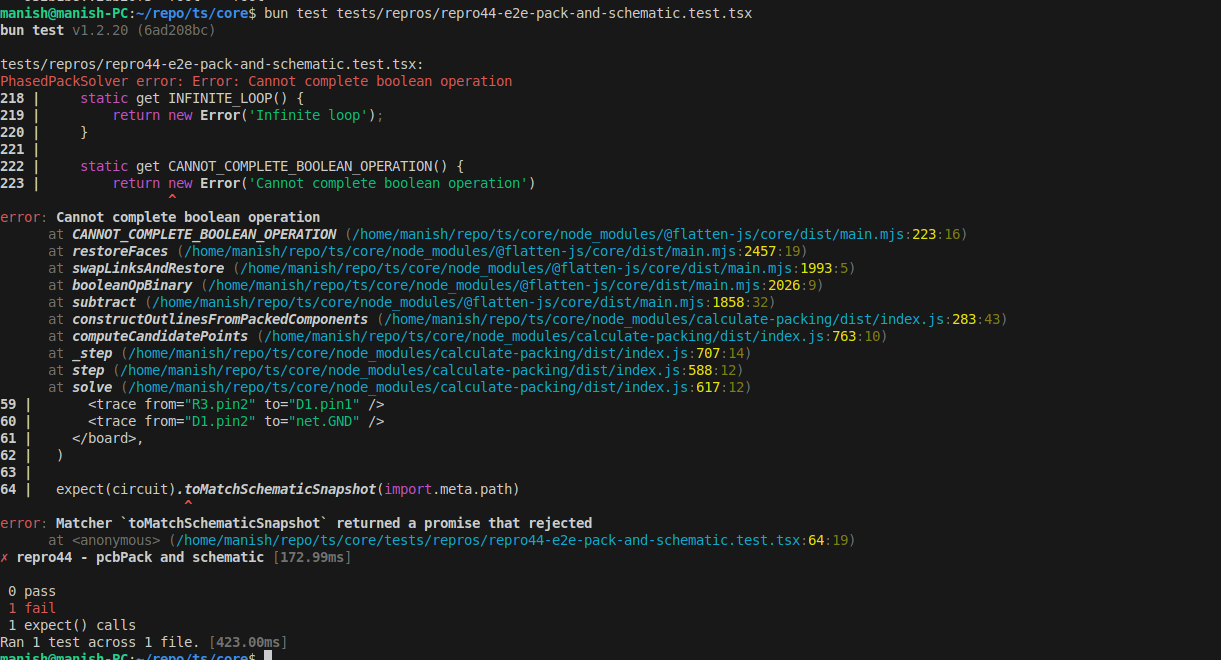
Task: Click the code line returning 'Infinite loop' error
Action: [248, 115]
